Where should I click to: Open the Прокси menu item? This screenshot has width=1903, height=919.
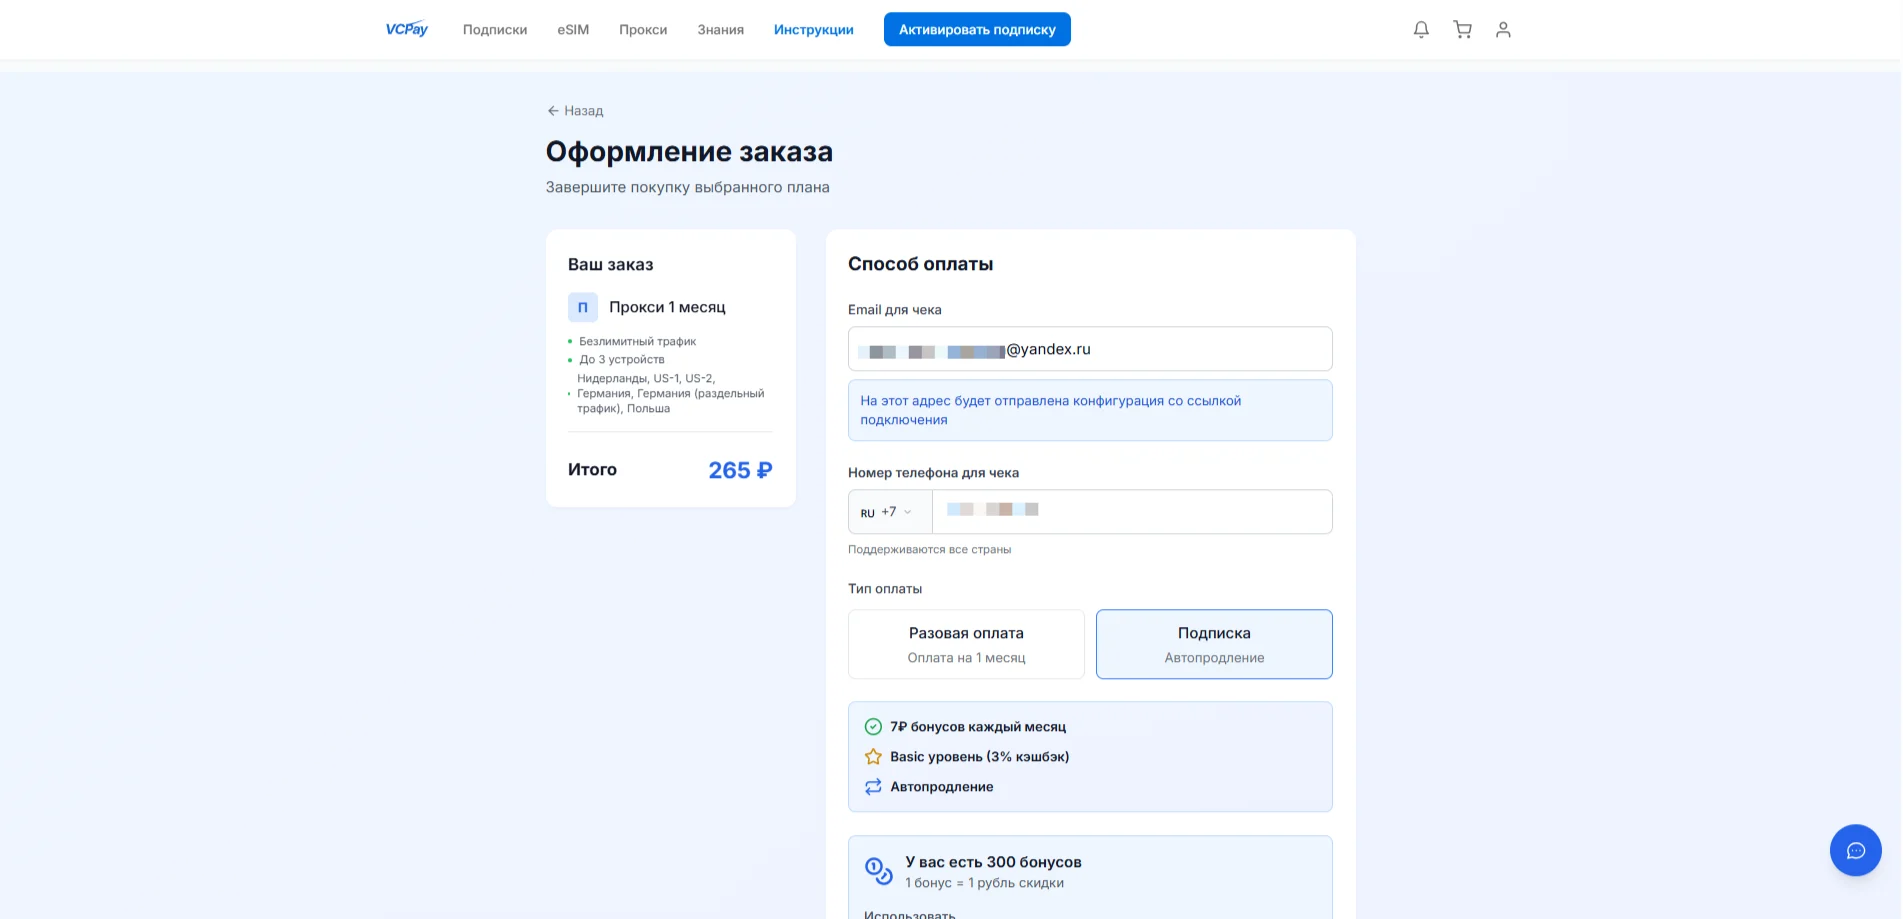(643, 30)
